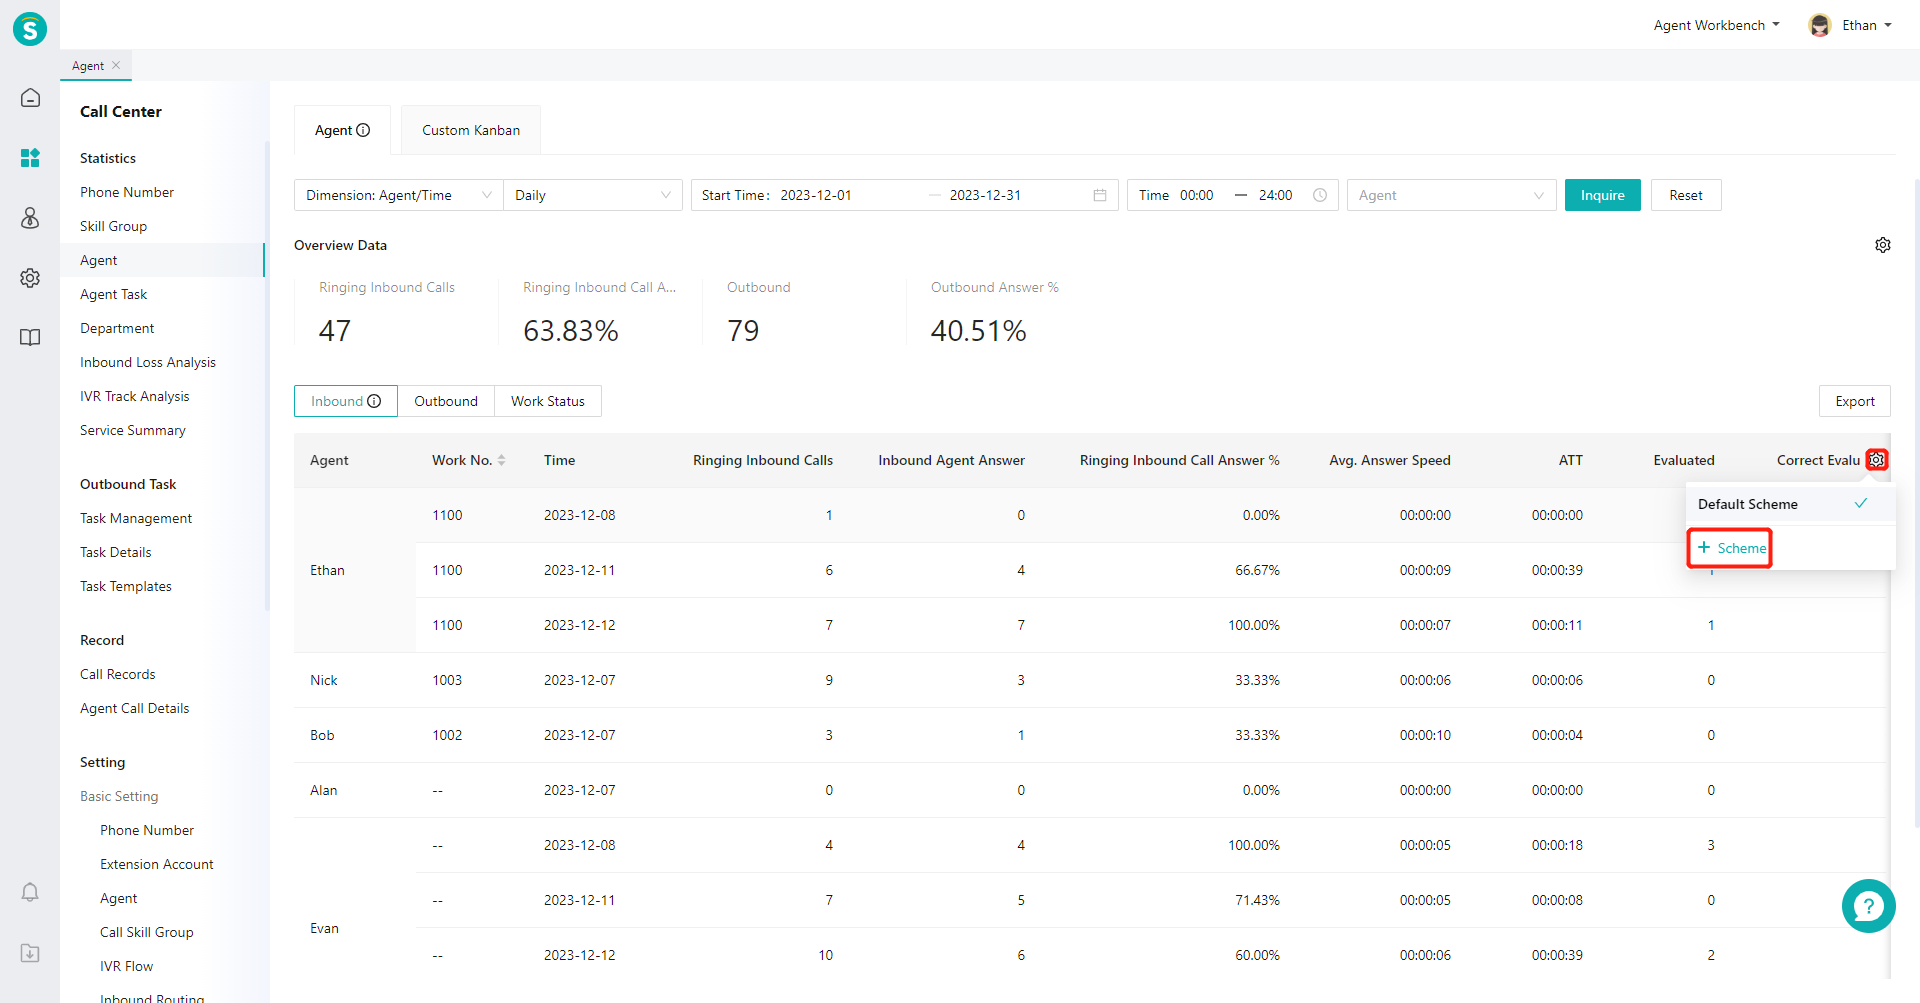
Task: Click the Ringing Inbound Calls overview card
Action: tap(396, 311)
